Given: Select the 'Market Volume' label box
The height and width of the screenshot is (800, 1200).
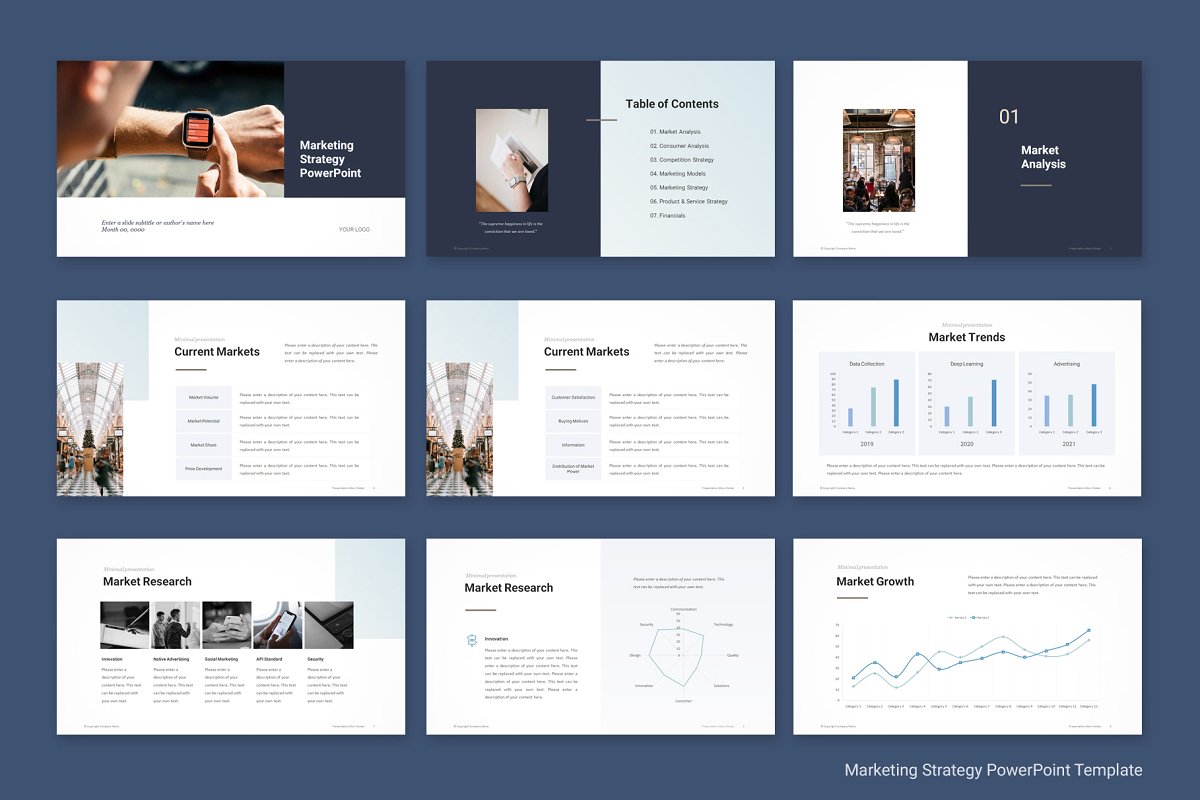Looking at the screenshot, I should pos(204,397).
